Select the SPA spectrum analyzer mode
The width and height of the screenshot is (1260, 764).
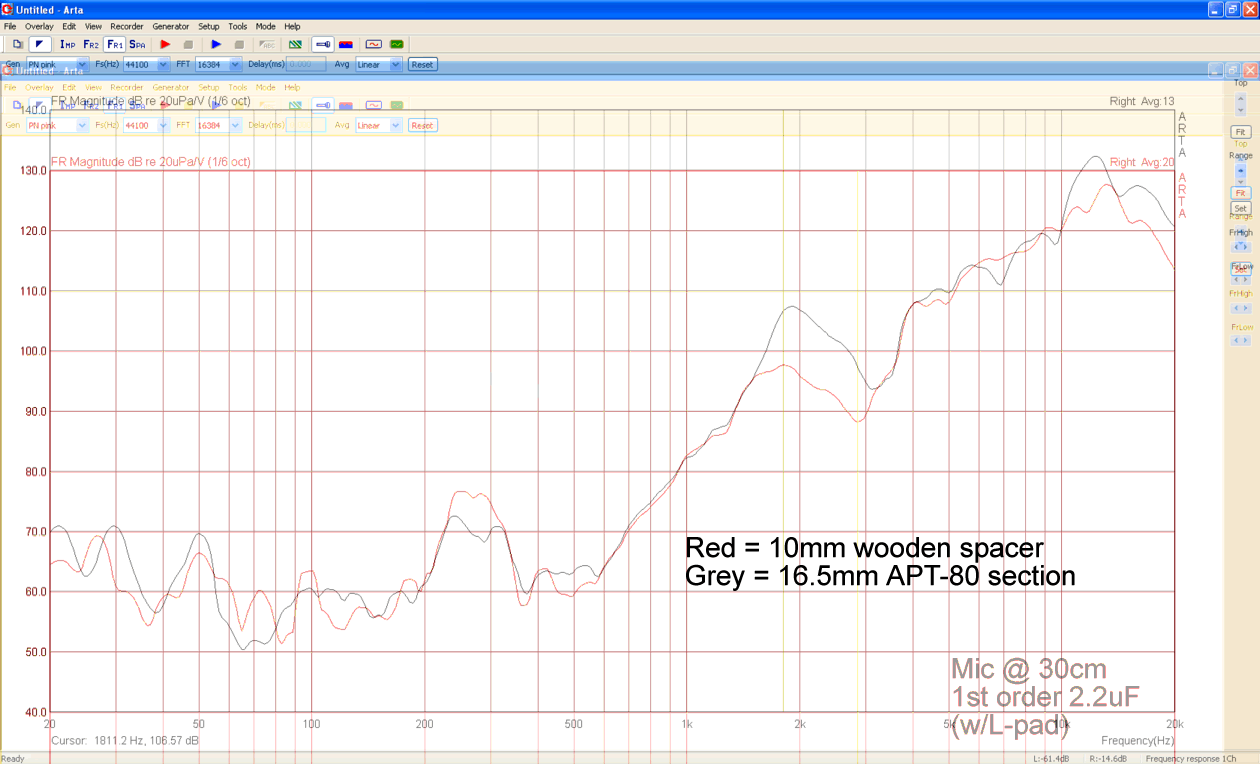pos(137,44)
